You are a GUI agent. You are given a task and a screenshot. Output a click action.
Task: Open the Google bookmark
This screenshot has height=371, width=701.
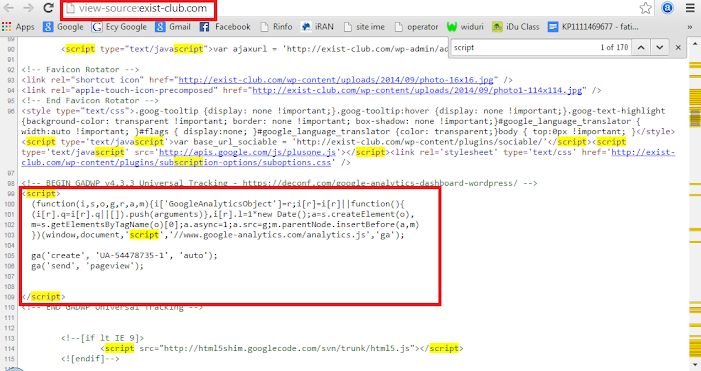(x=63, y=27)
